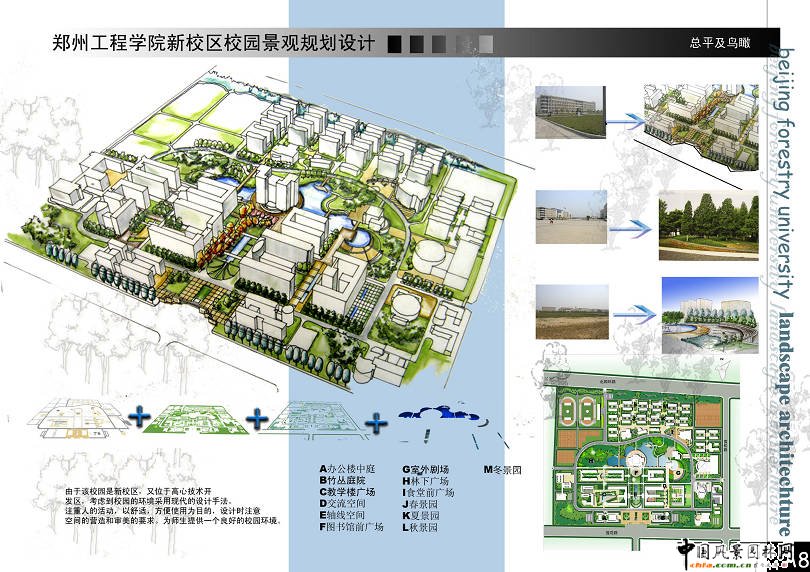The height and width of the screenshot is (572, 810).
Task: Click the second blue plus sign between diagrams
Action: pos(260,417)
